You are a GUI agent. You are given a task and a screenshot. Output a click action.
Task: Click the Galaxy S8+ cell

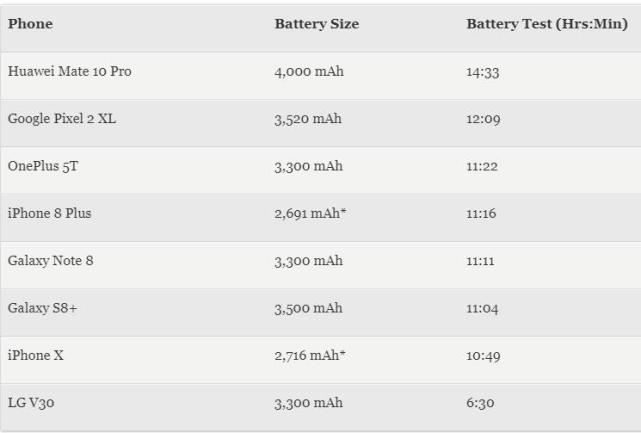click(x=42, y=308)
